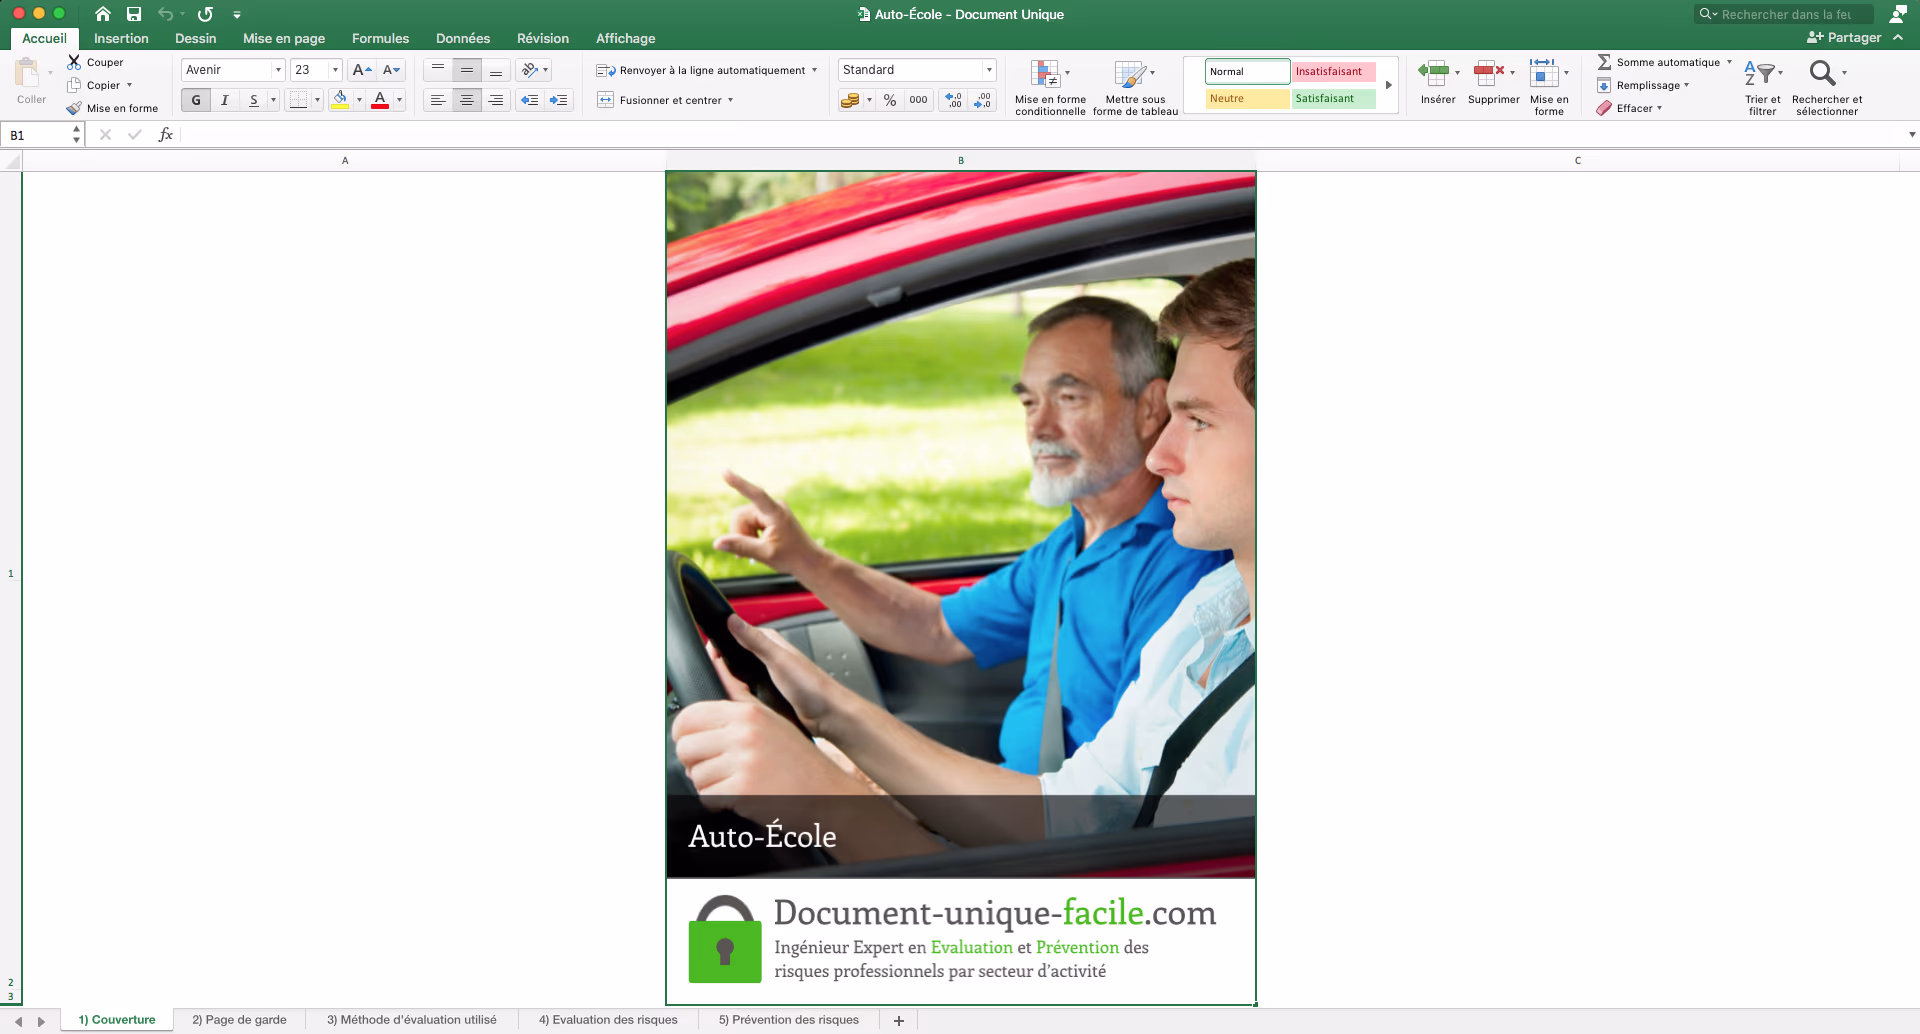Toggle underline S formatting

[254, 100]
